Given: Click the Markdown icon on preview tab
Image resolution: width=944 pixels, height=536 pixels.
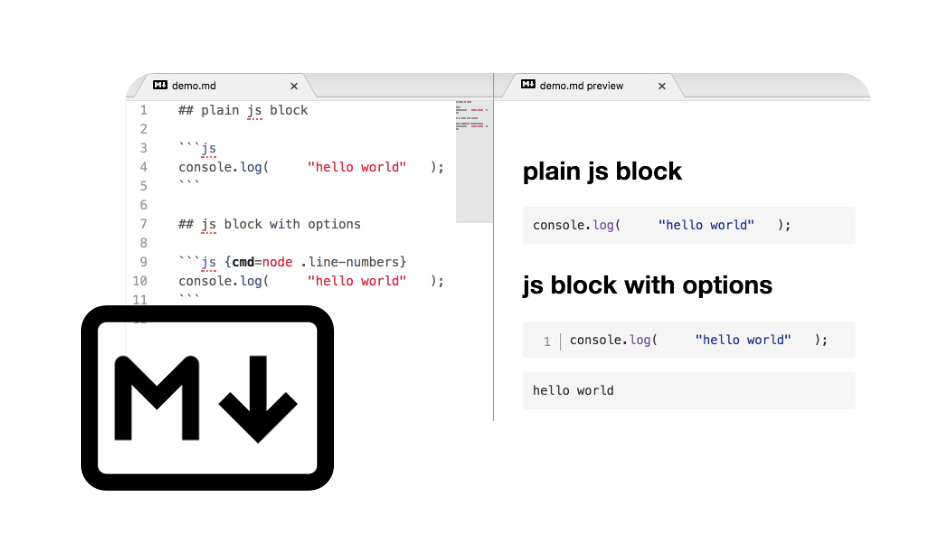Looking at the screenshot, I should [528, 86].
